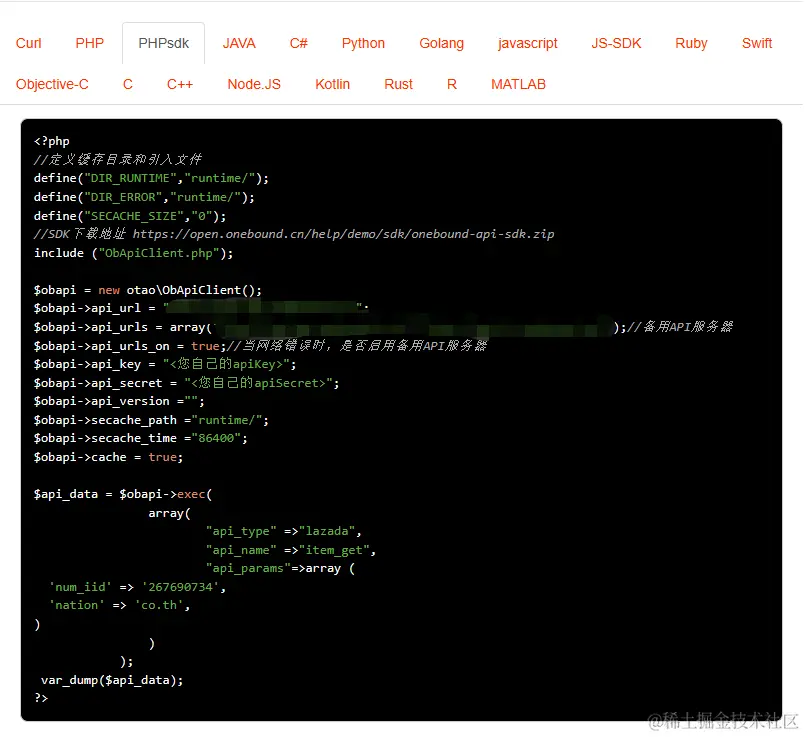Click the $obapi->api_secret line
This screenshot has height=737, width=805.
tap(186, 383)
